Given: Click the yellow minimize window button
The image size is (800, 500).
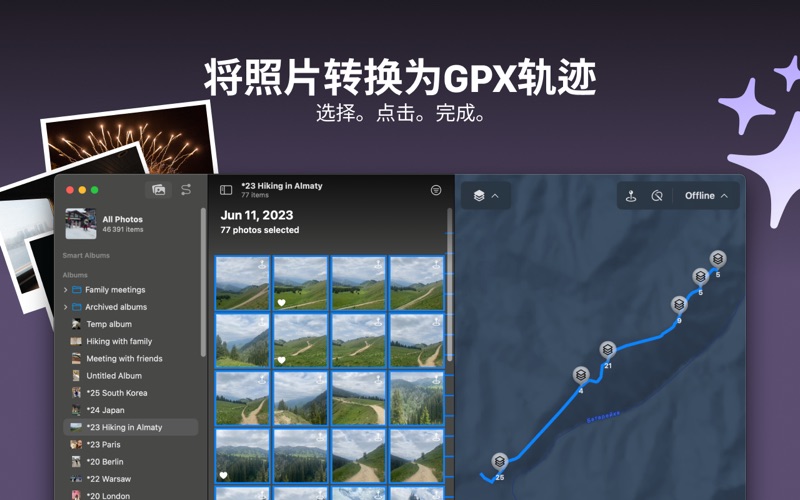Looking at the screenshot, I should click(x=82, y=190).
